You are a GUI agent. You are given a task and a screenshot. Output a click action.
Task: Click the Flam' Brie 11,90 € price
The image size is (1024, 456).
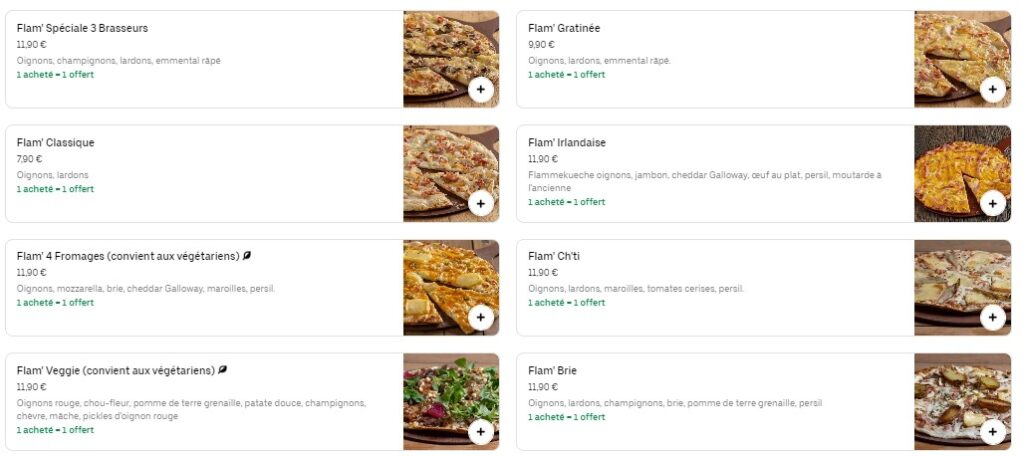tap(542, 387)
